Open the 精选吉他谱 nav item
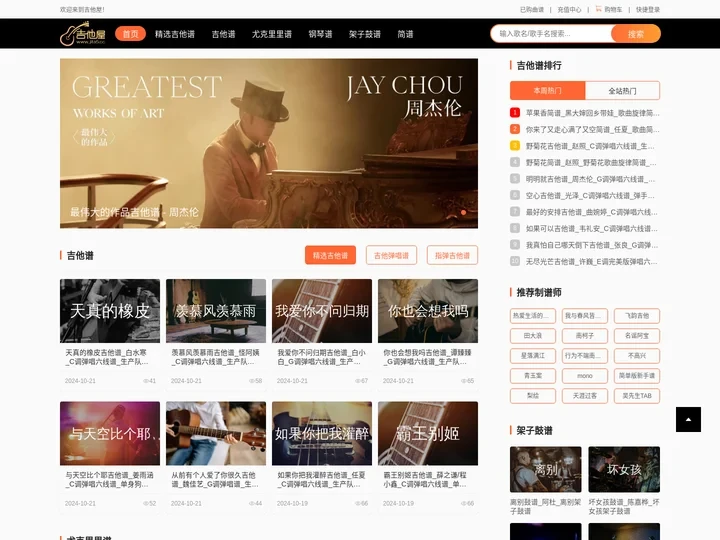Screen dimensions: 720x540 point(174,34)
